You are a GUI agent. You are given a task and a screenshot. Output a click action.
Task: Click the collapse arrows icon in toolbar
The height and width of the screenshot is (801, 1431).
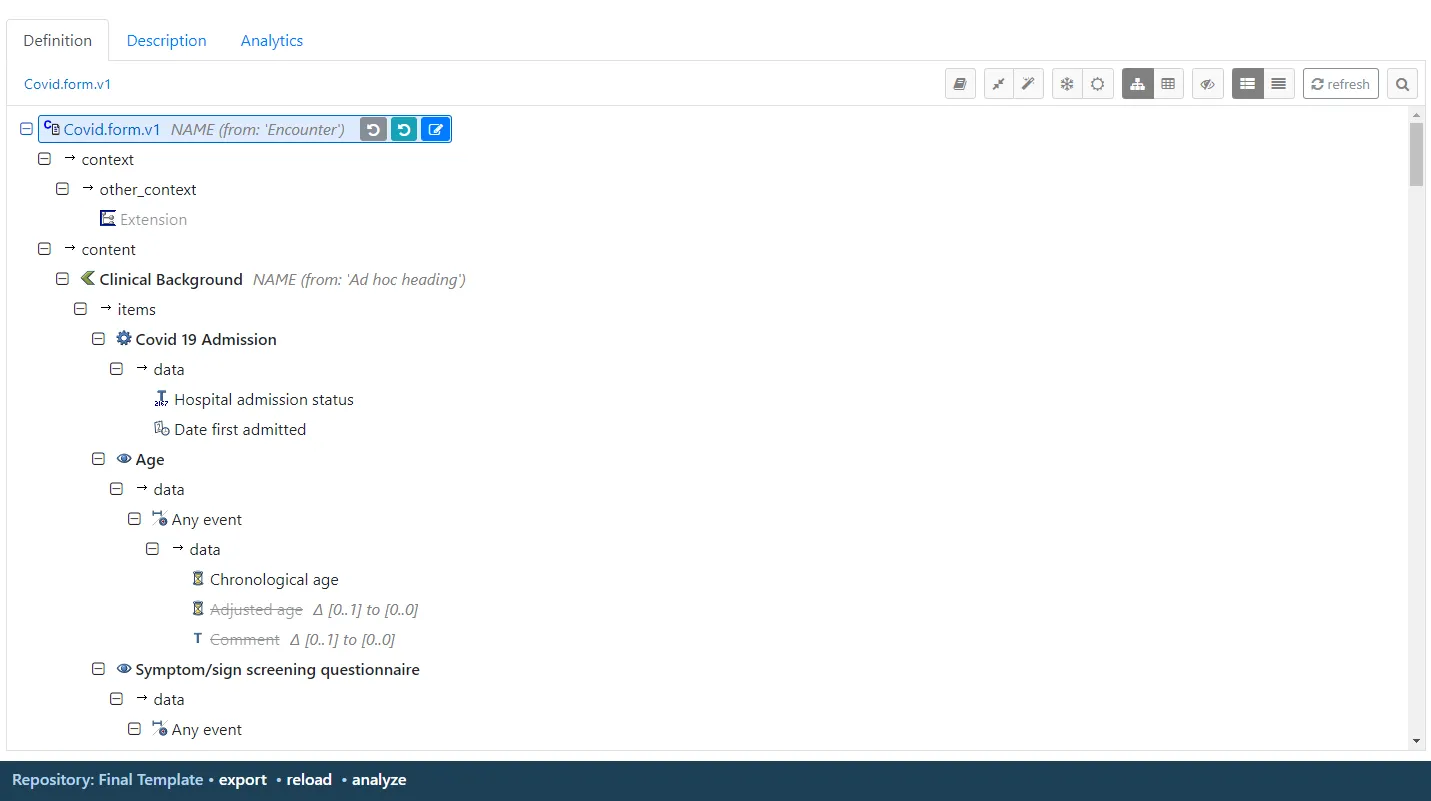[x=999, y=84]
